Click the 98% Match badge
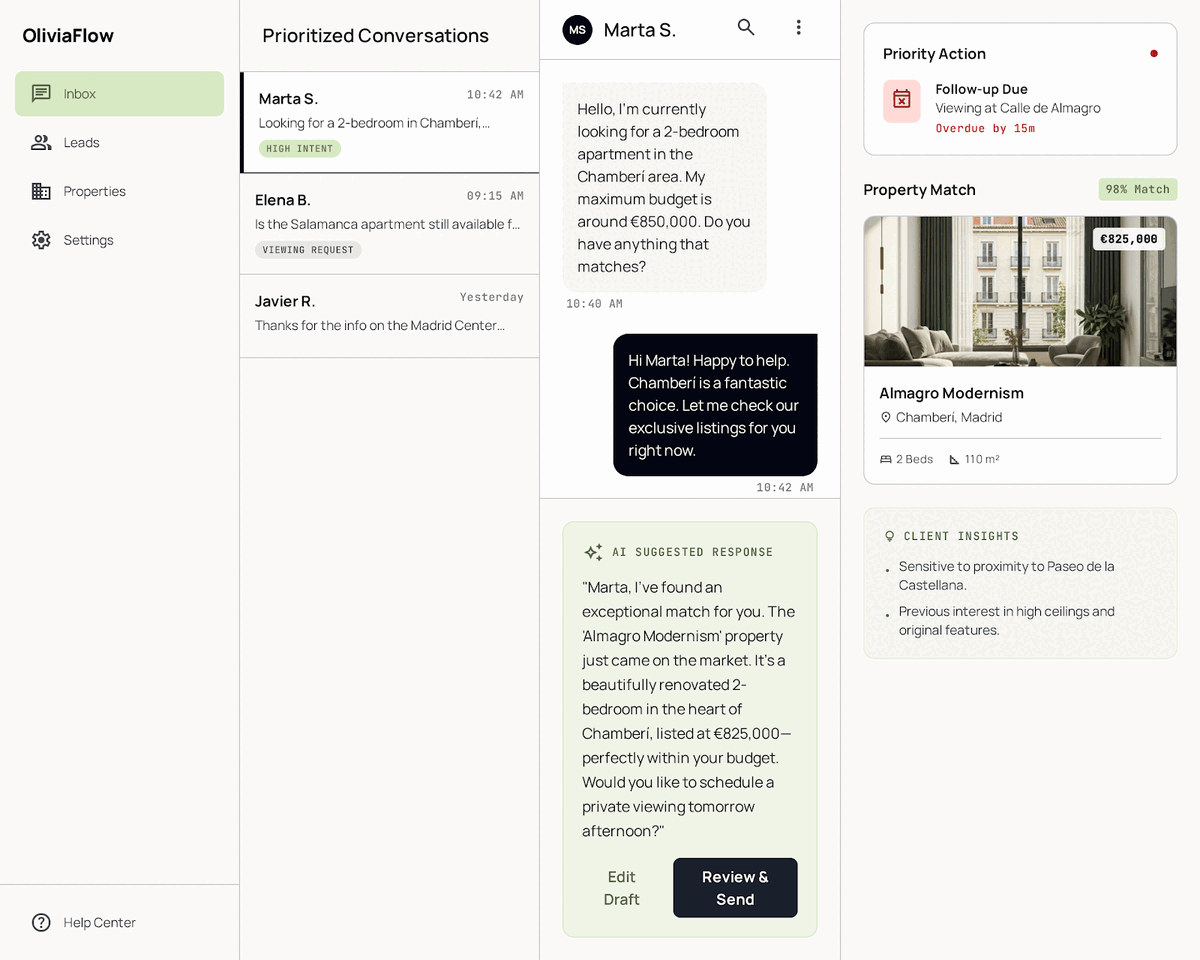Image resolution: width=1200 pixels, height=960 pixels. (1138, 189)
